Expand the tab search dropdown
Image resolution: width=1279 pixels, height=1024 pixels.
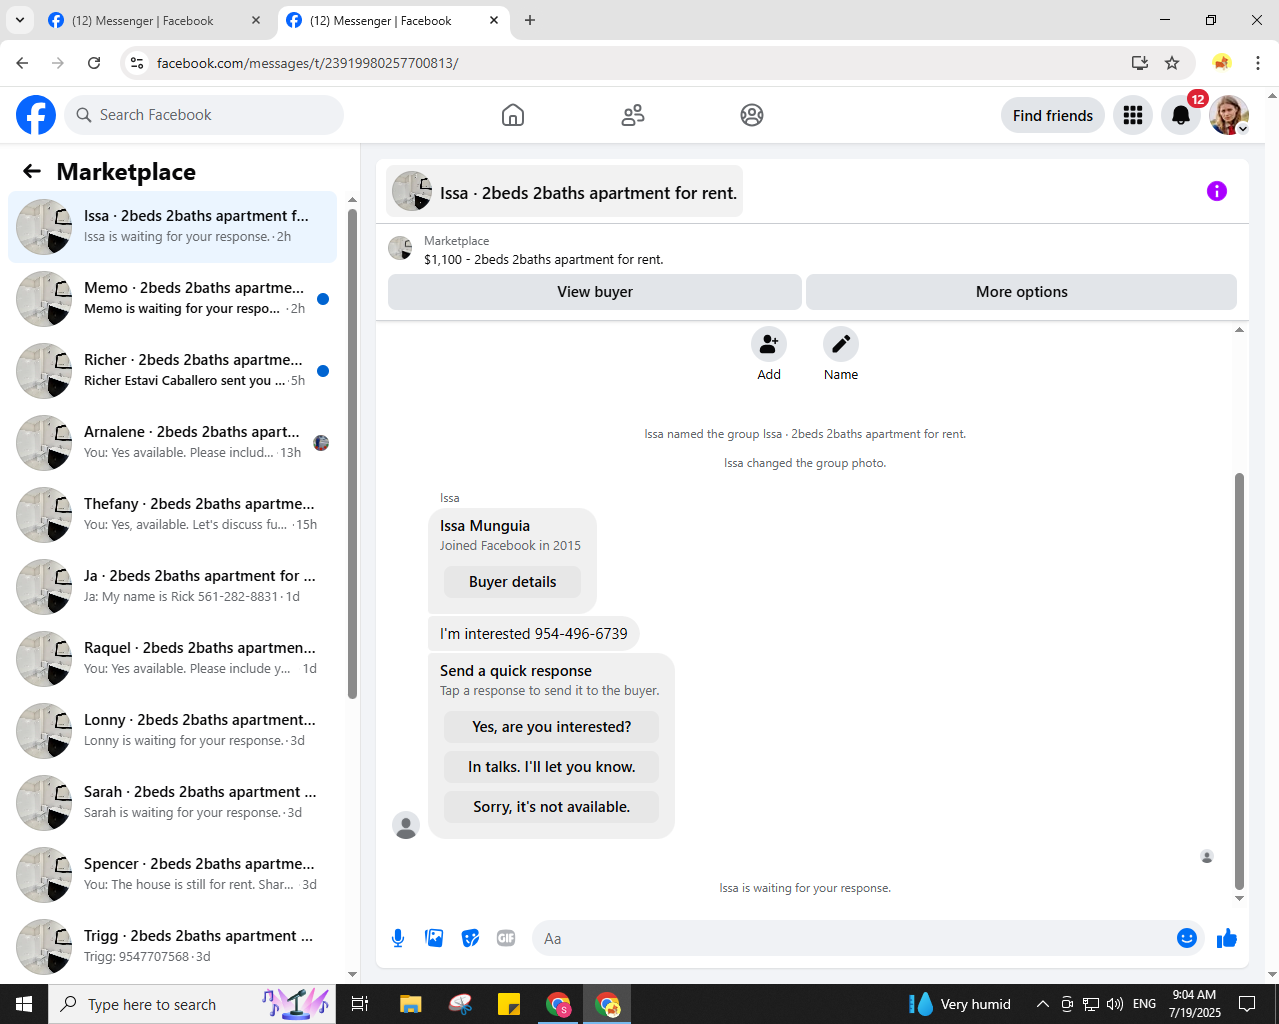point(19,20)
